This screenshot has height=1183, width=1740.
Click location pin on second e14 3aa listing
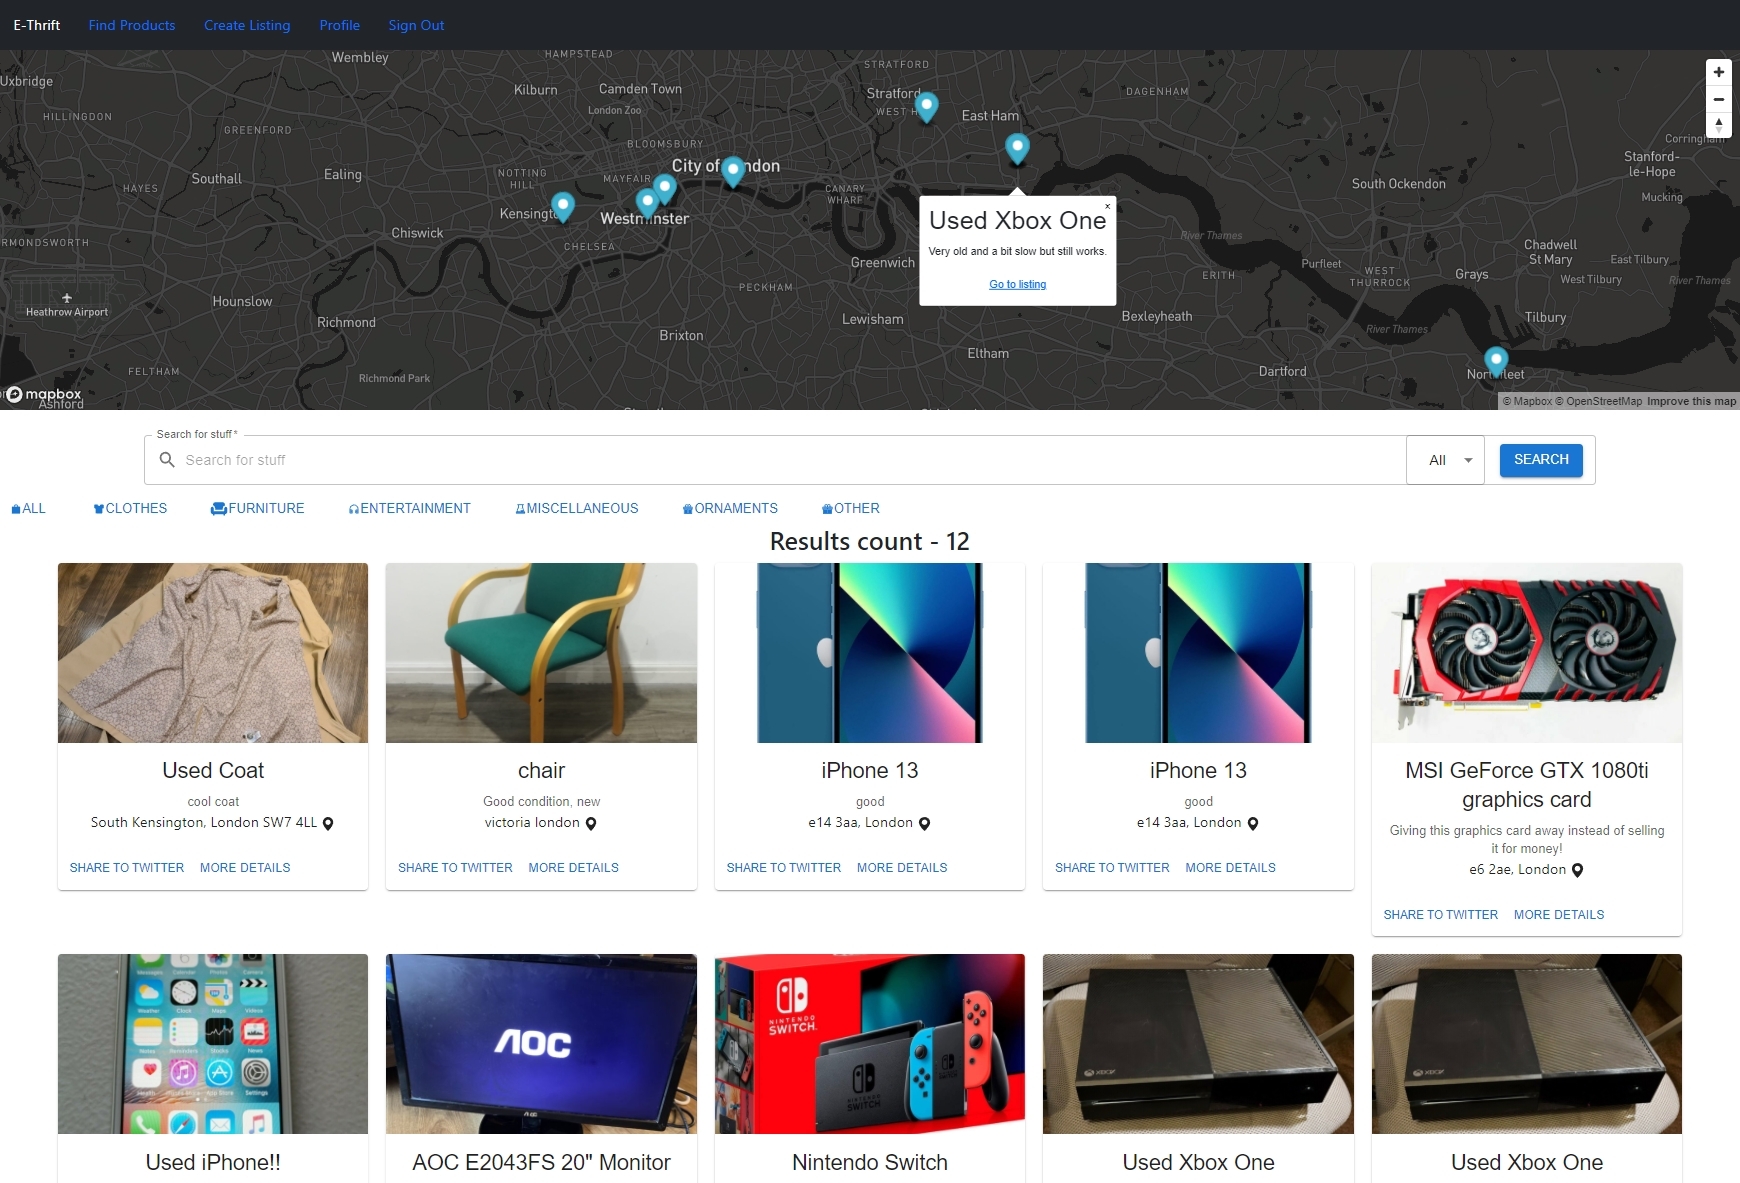[1253, 824]
